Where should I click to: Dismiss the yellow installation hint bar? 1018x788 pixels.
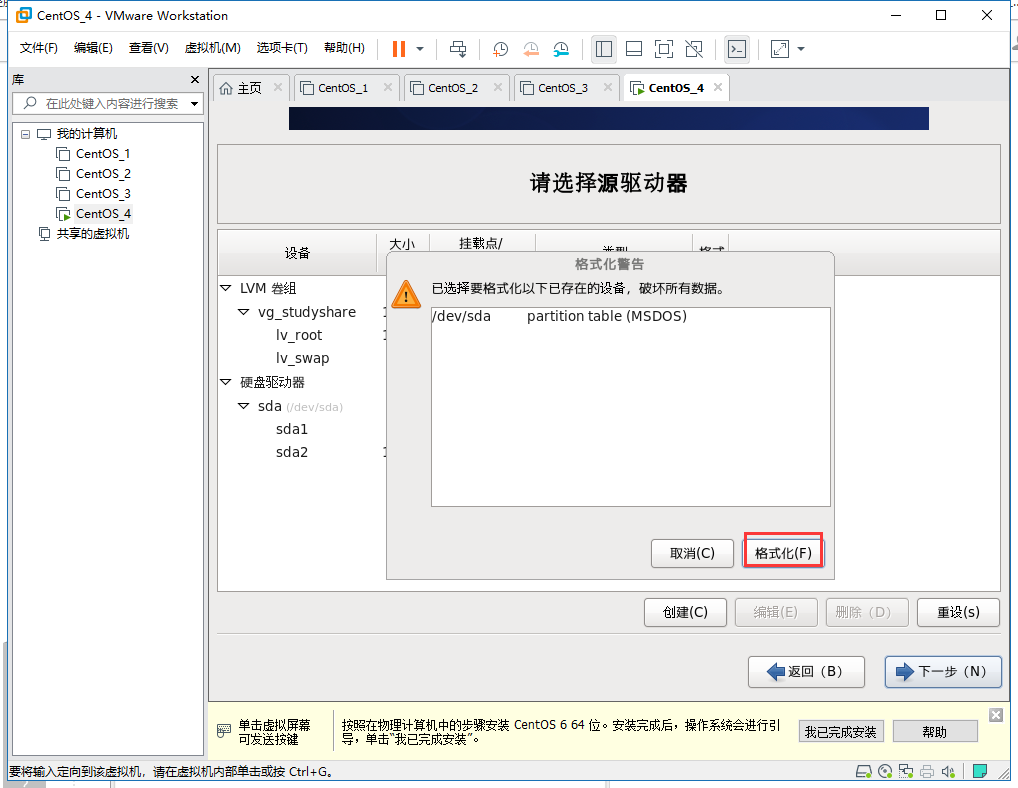click(x=996, y=715)
